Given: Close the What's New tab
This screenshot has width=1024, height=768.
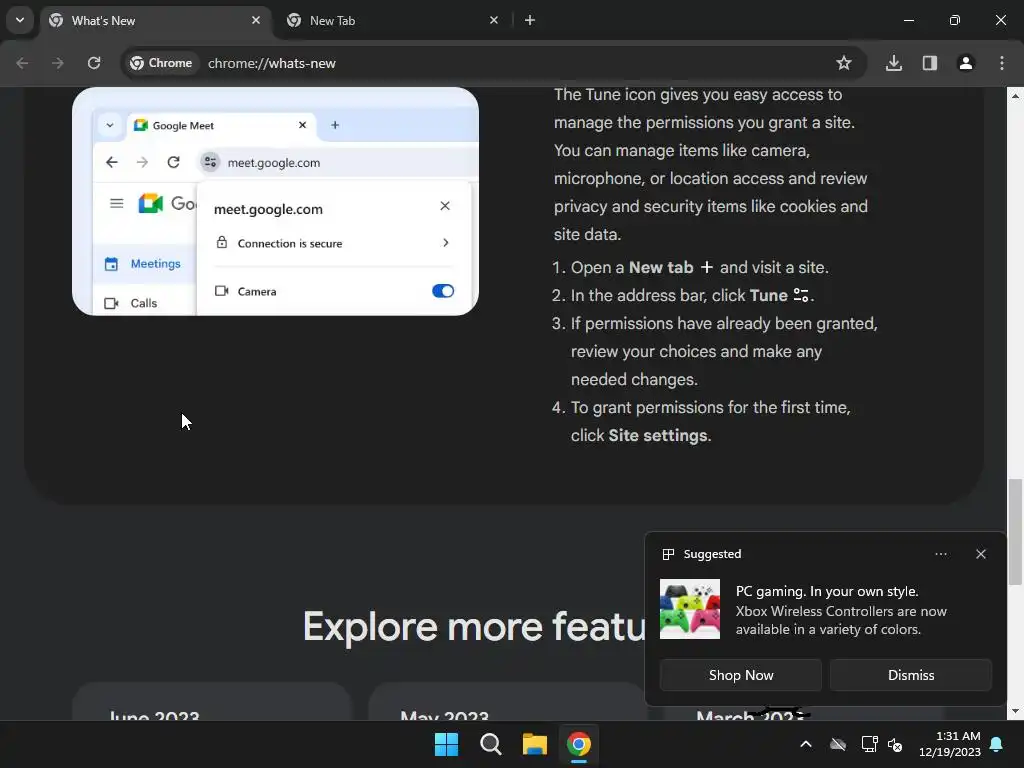Looking at the screenshot, I should 256,20.
